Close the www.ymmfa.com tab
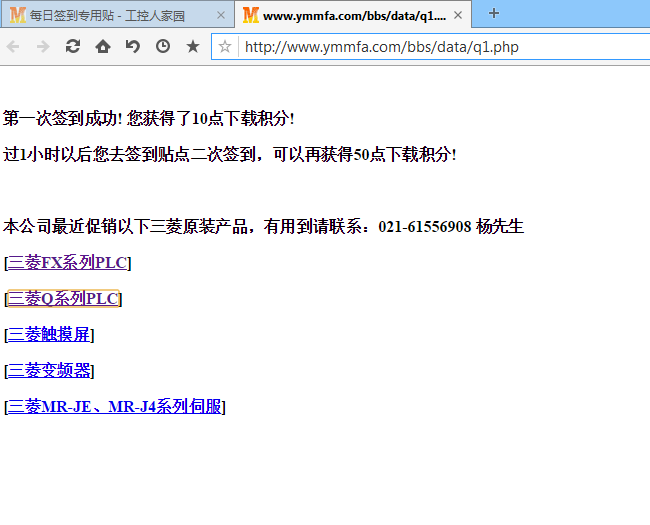The width and height of the screenshot is (650, 525). (x=458, y=15)
